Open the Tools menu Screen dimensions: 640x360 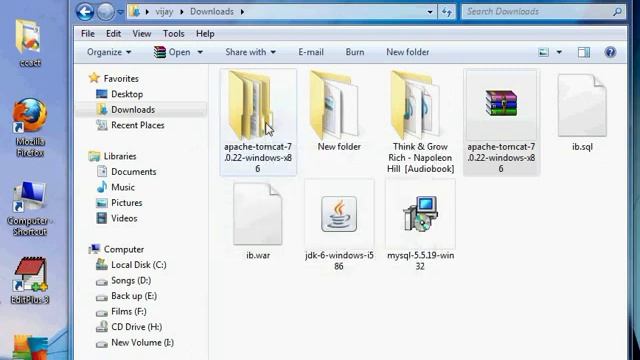[173, 33]
